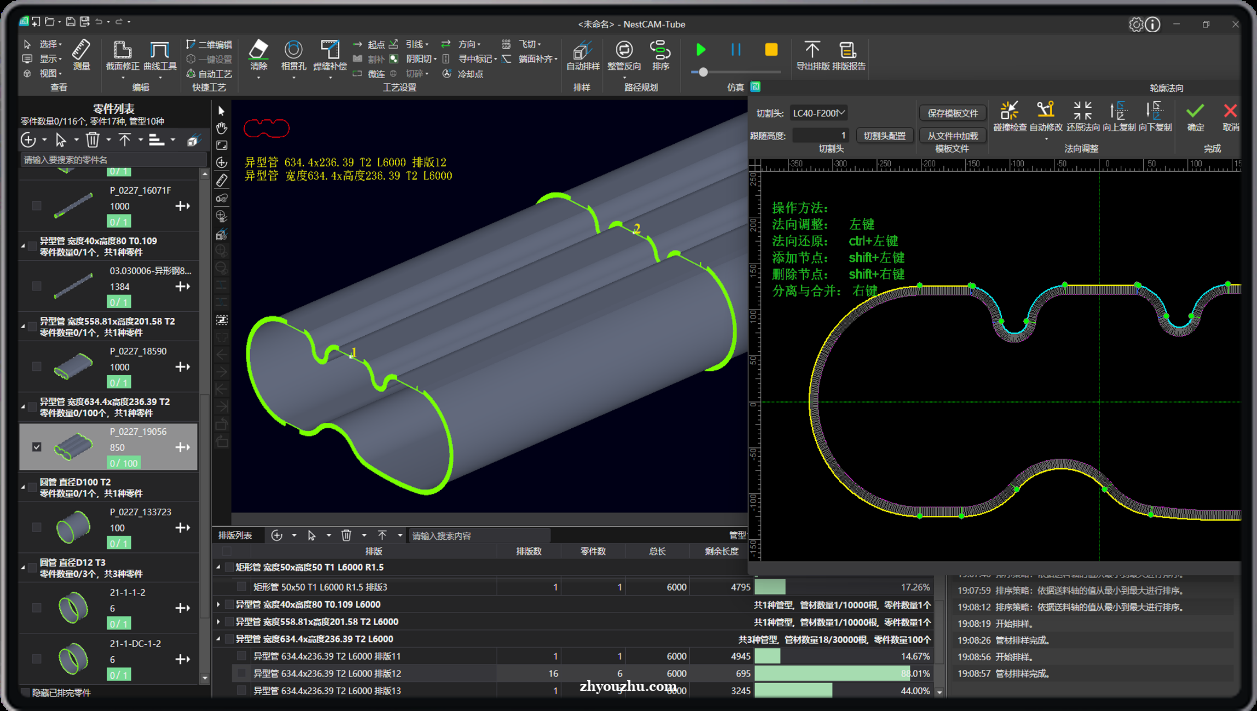Confirm with the green 确定 checkmark
Screen dimensions: 1257x711
1195,116
